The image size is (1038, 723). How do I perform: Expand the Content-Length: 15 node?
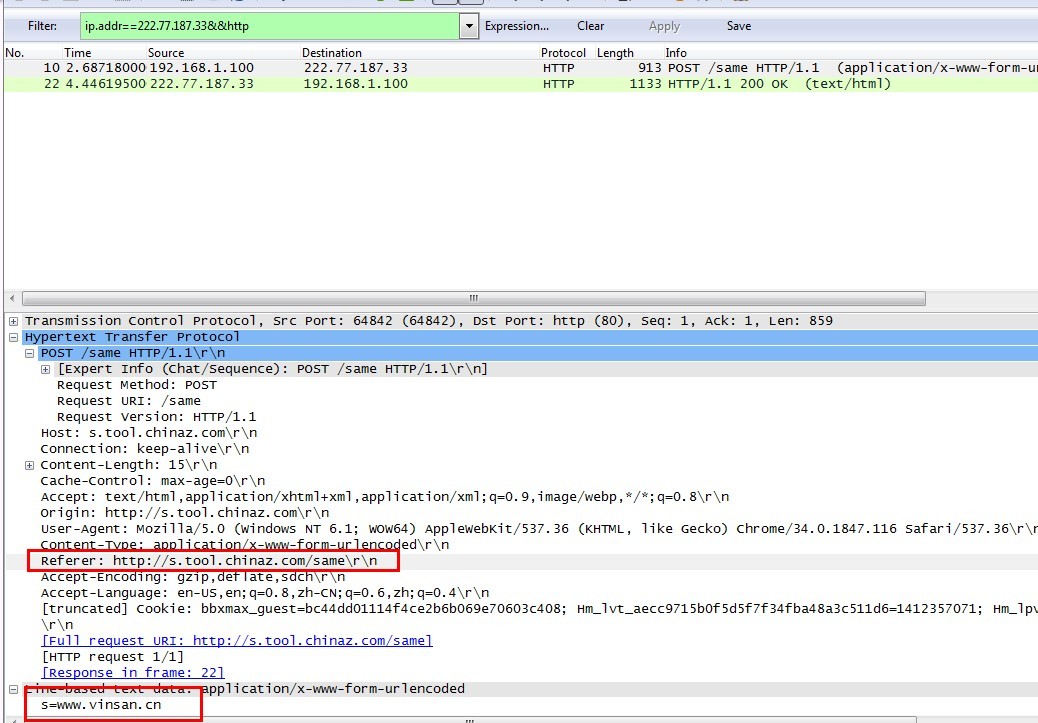29,465
